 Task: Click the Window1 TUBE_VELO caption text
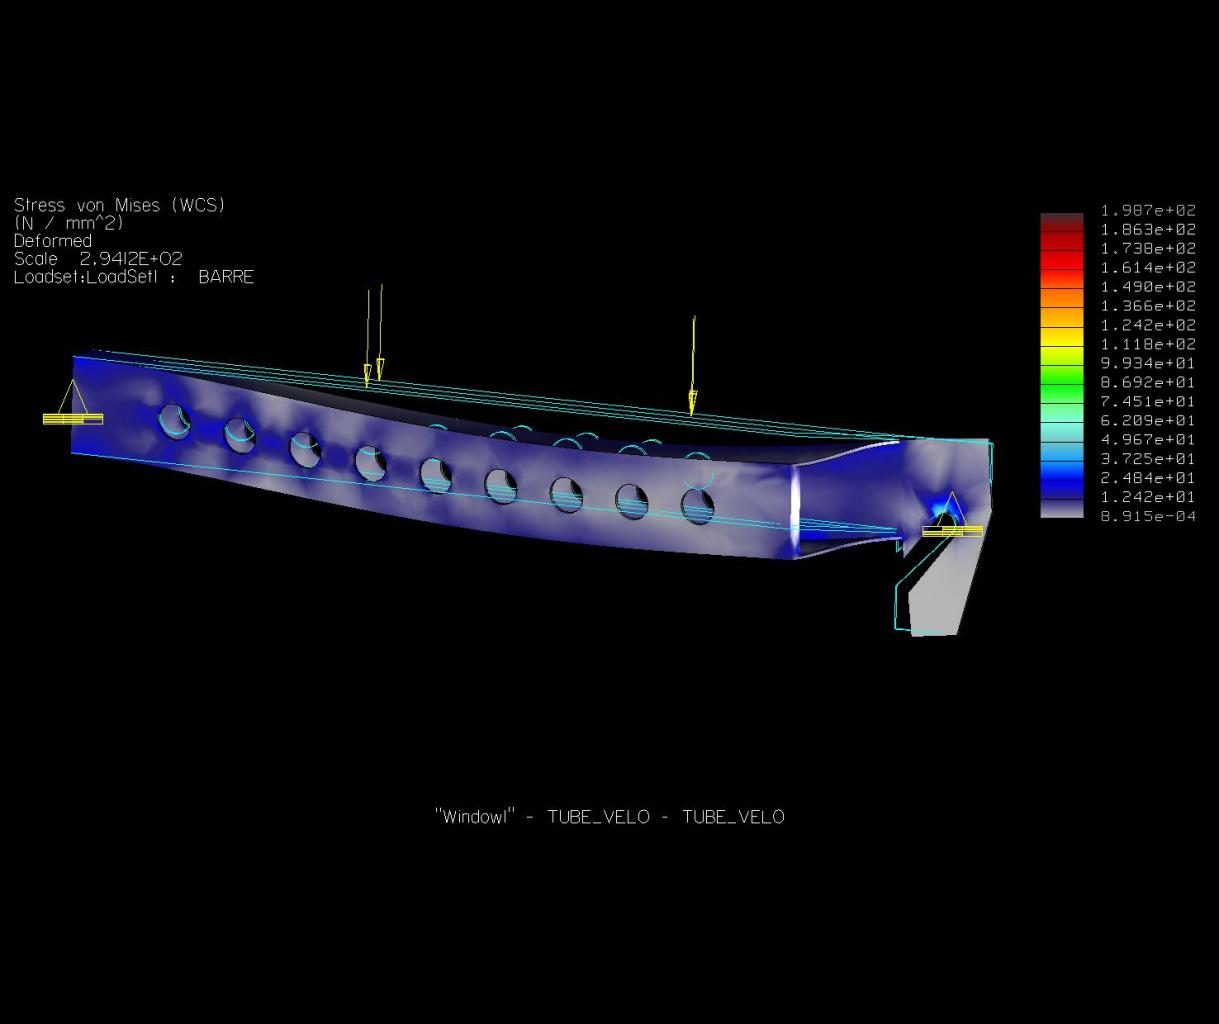pos(610,817)
